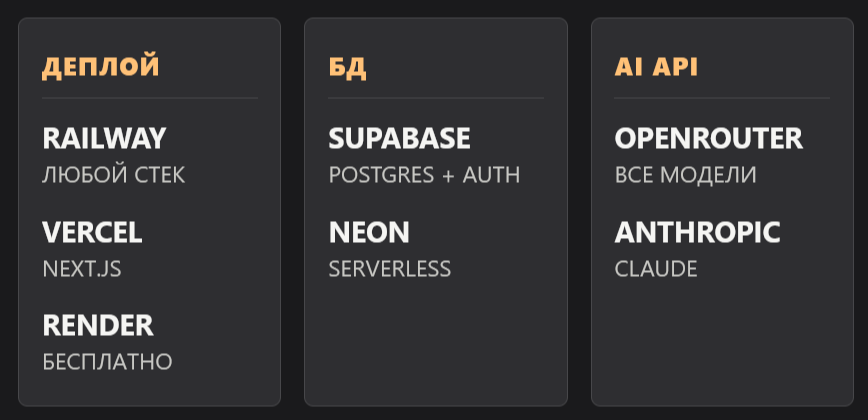Click the divider line below AI API heading
This screenshot has width=868, height=420.
pyautogui.click(x=722, y=98)
